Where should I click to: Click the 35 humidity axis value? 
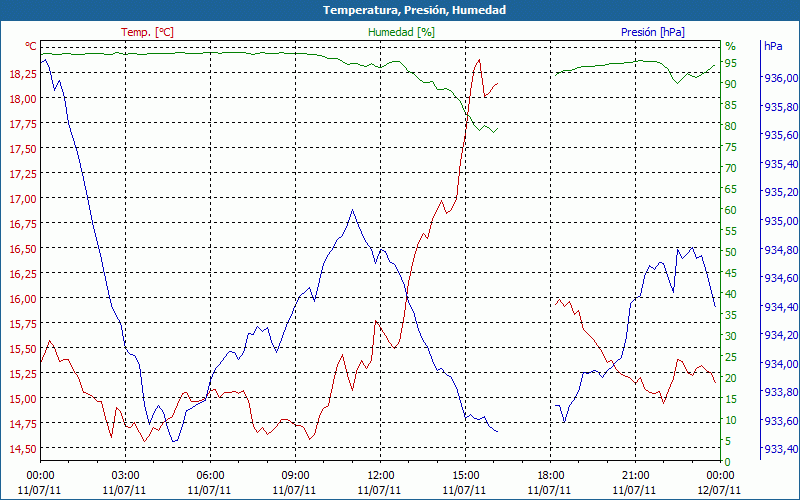(x=731, y=316)
